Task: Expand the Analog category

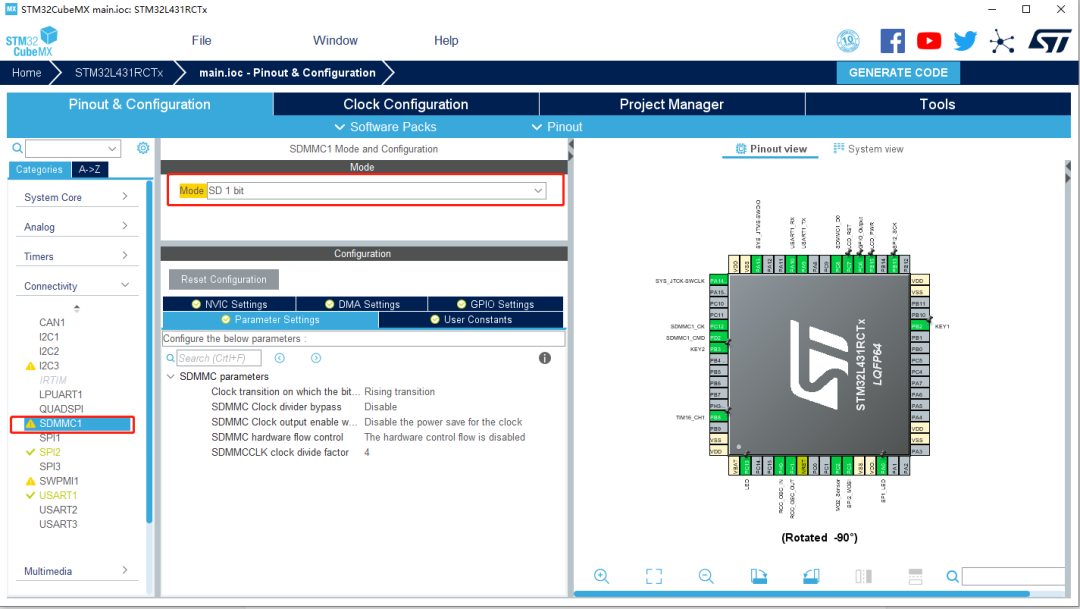Action: [76, 227]
